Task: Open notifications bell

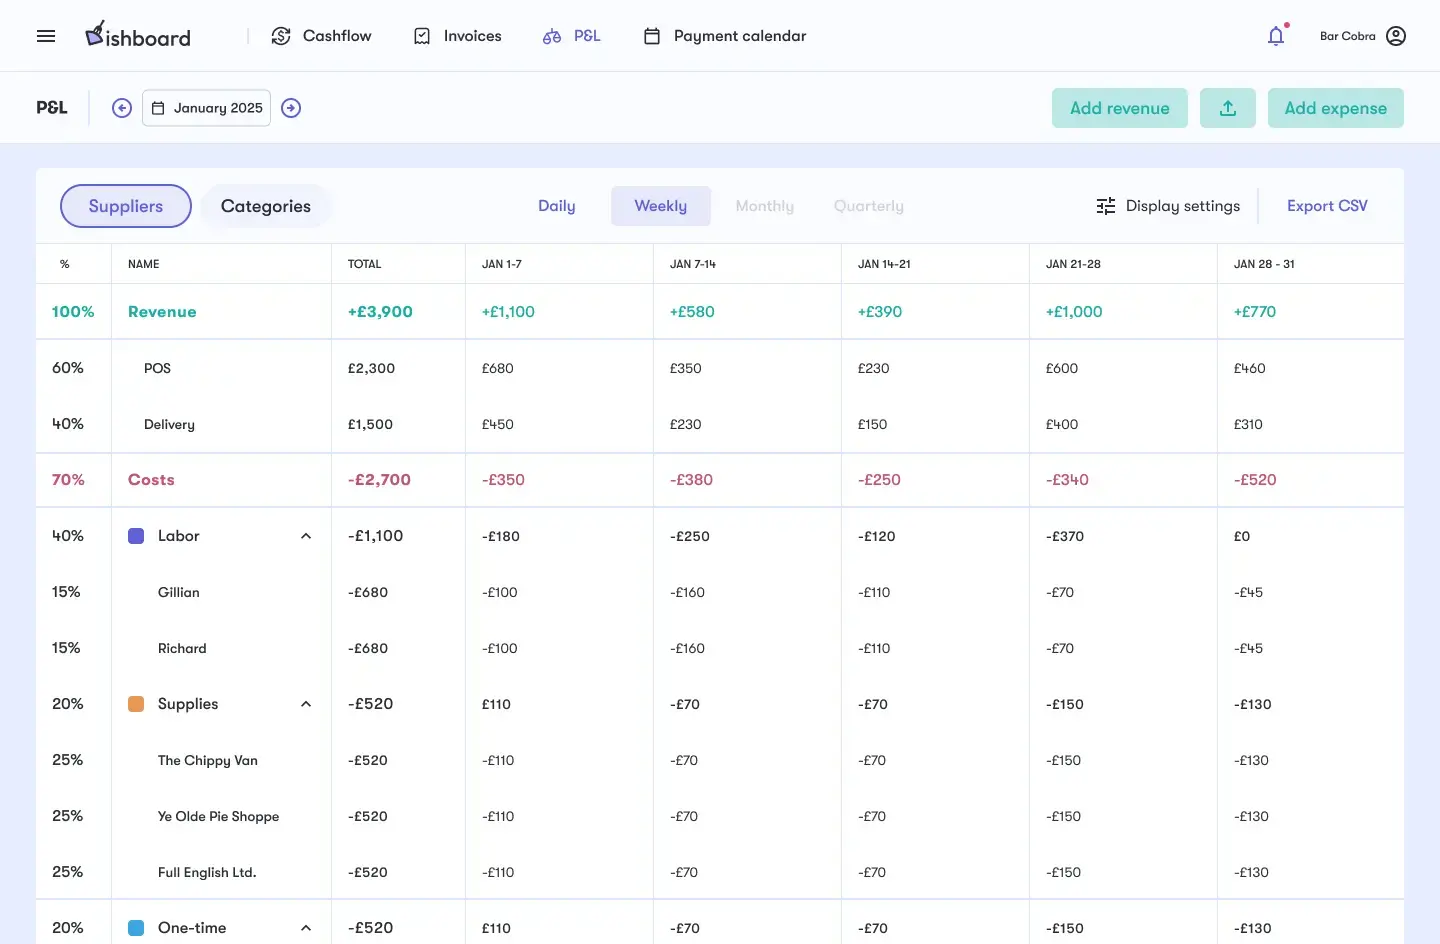Action: [x=1276, y=36]
